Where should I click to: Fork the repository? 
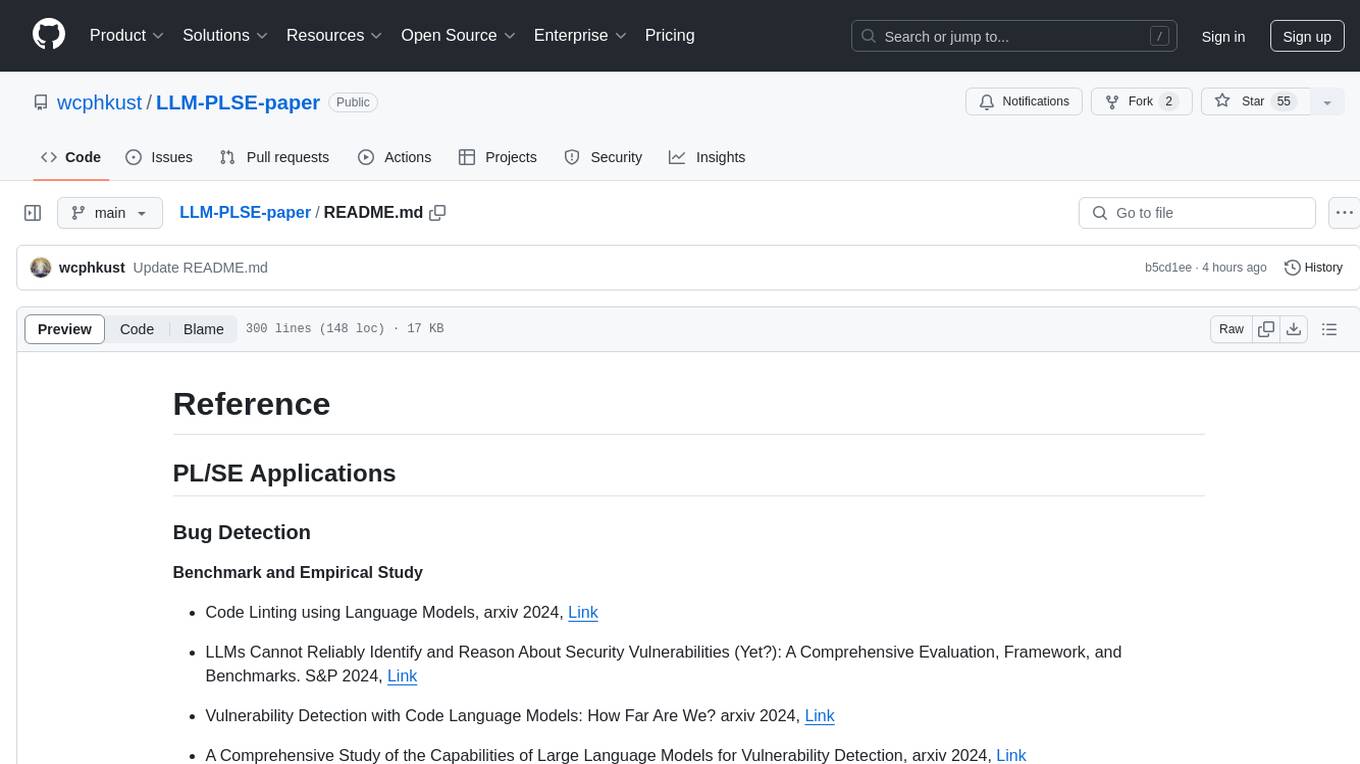click(1140, 101)
